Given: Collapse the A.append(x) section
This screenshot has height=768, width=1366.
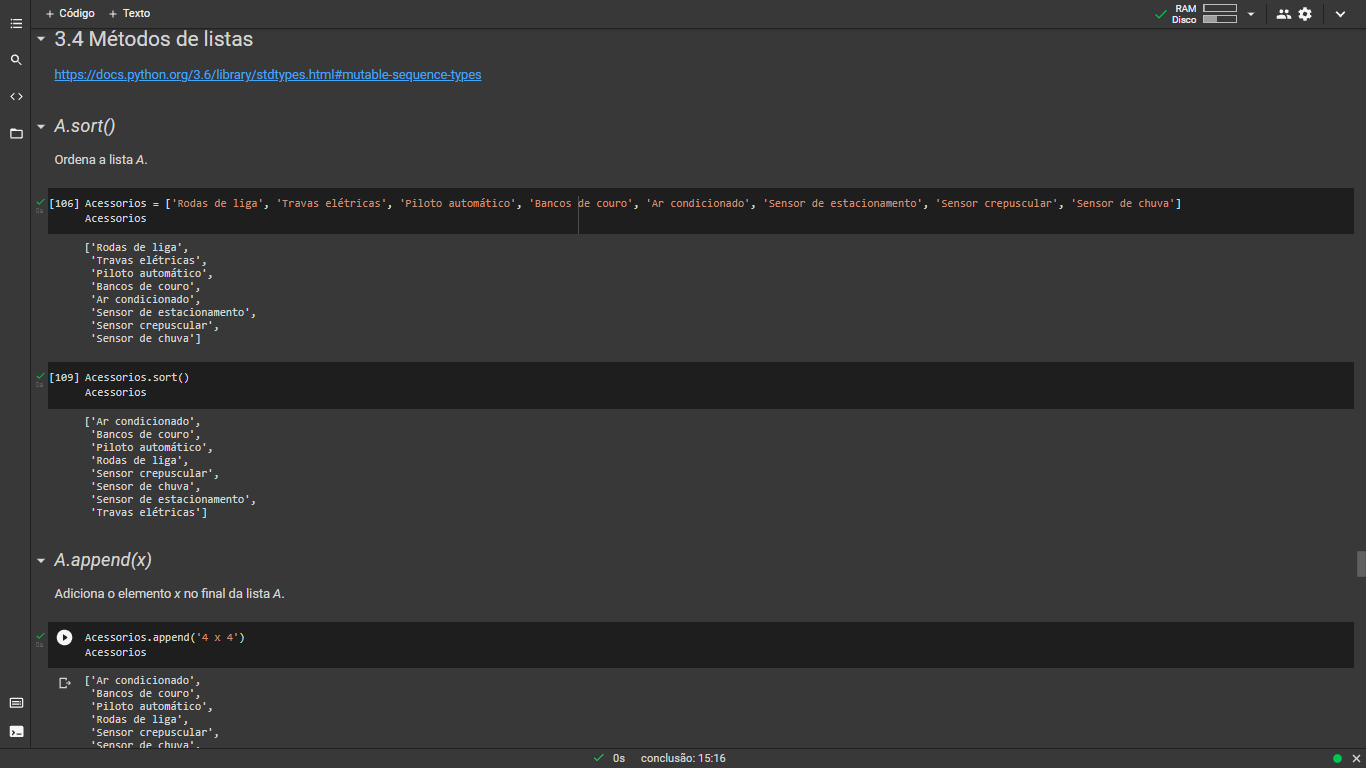Looking at the screenshot, I should pos(41,561).
